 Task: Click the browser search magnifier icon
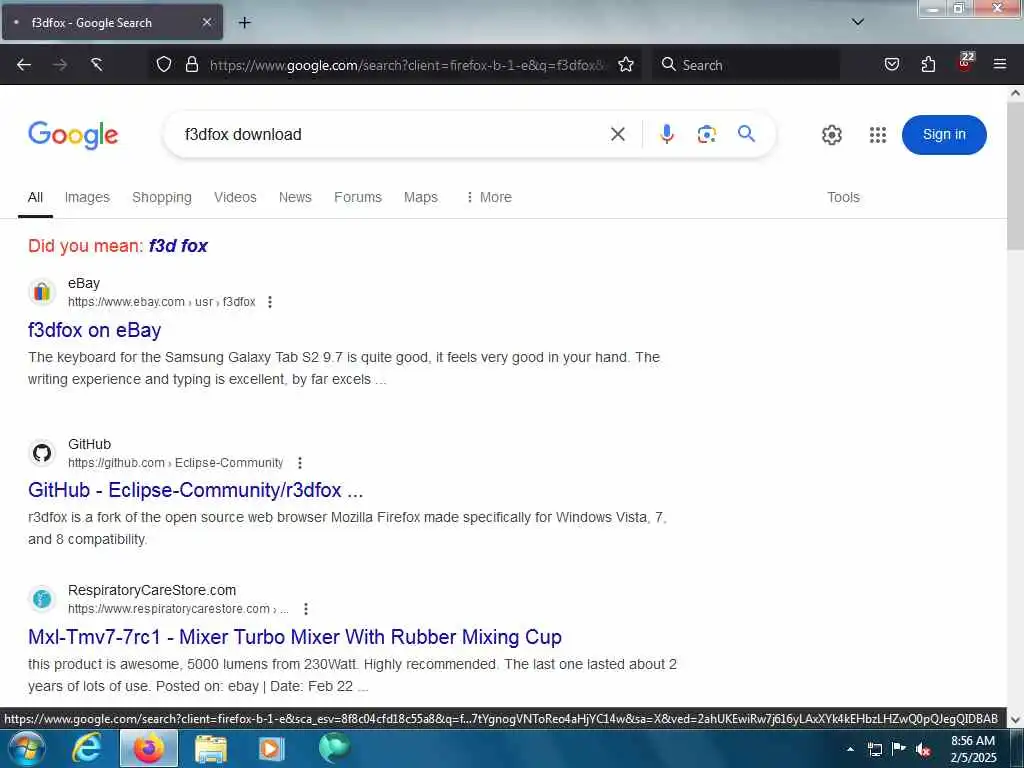pos(668,65)
